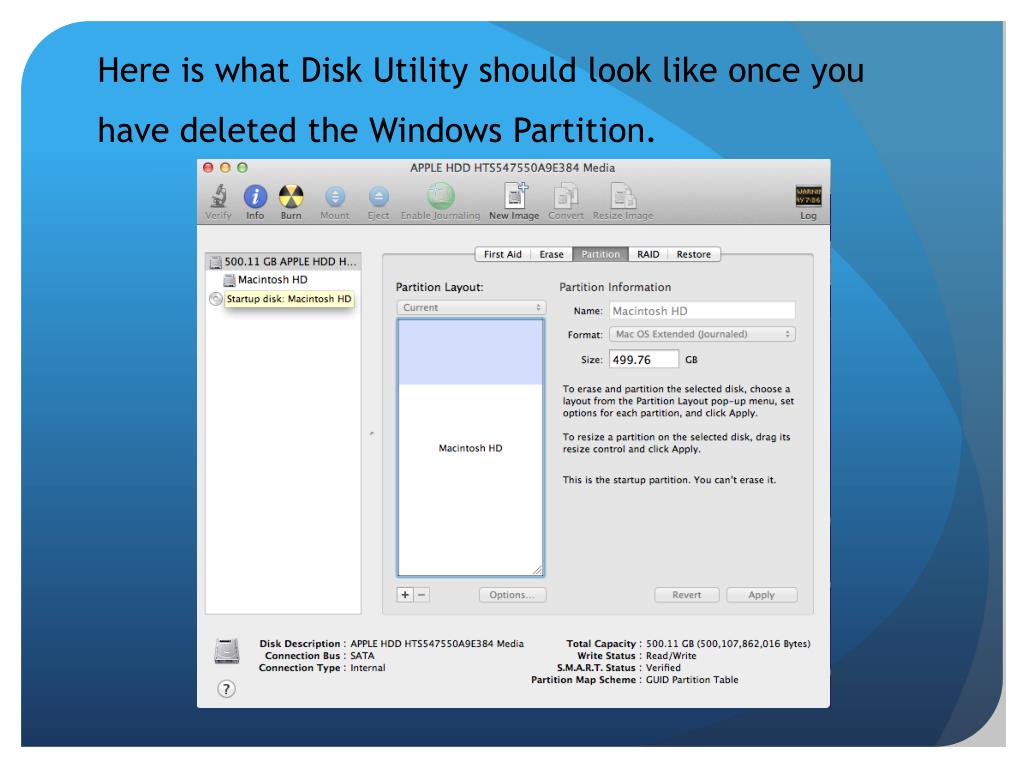
Task: Open the Partition Layout Current dropdown
Action: click(x=471, y=308)
